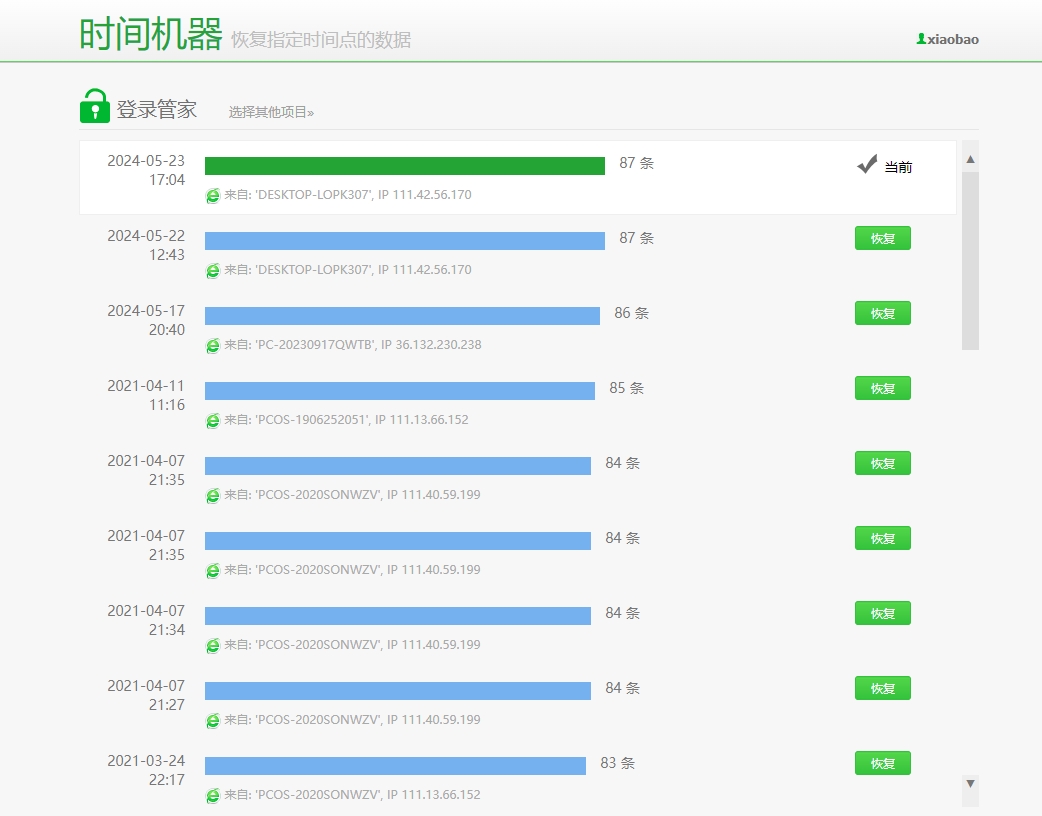
Task: Click the 87 条 count in the 2024-05-23 row
Action: tap(637, 163)
